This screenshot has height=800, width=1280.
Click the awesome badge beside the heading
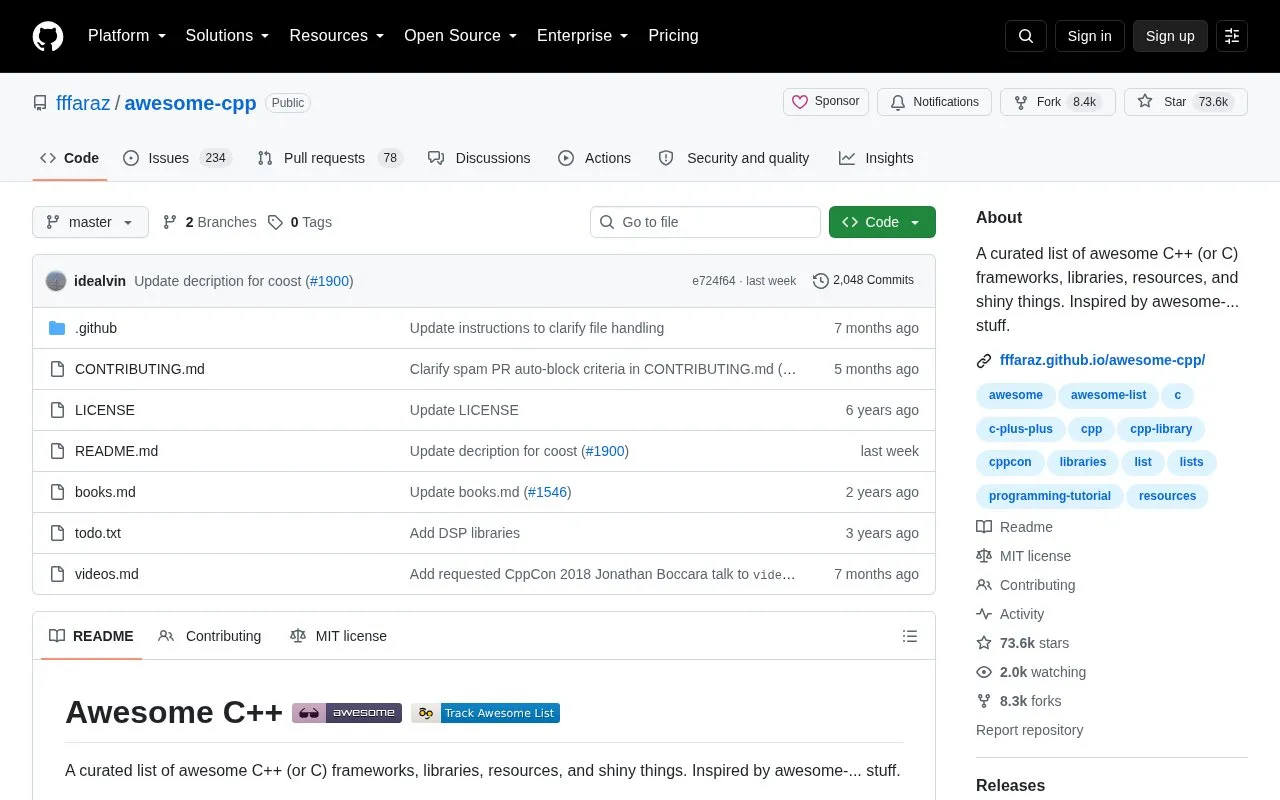[347, 713]
